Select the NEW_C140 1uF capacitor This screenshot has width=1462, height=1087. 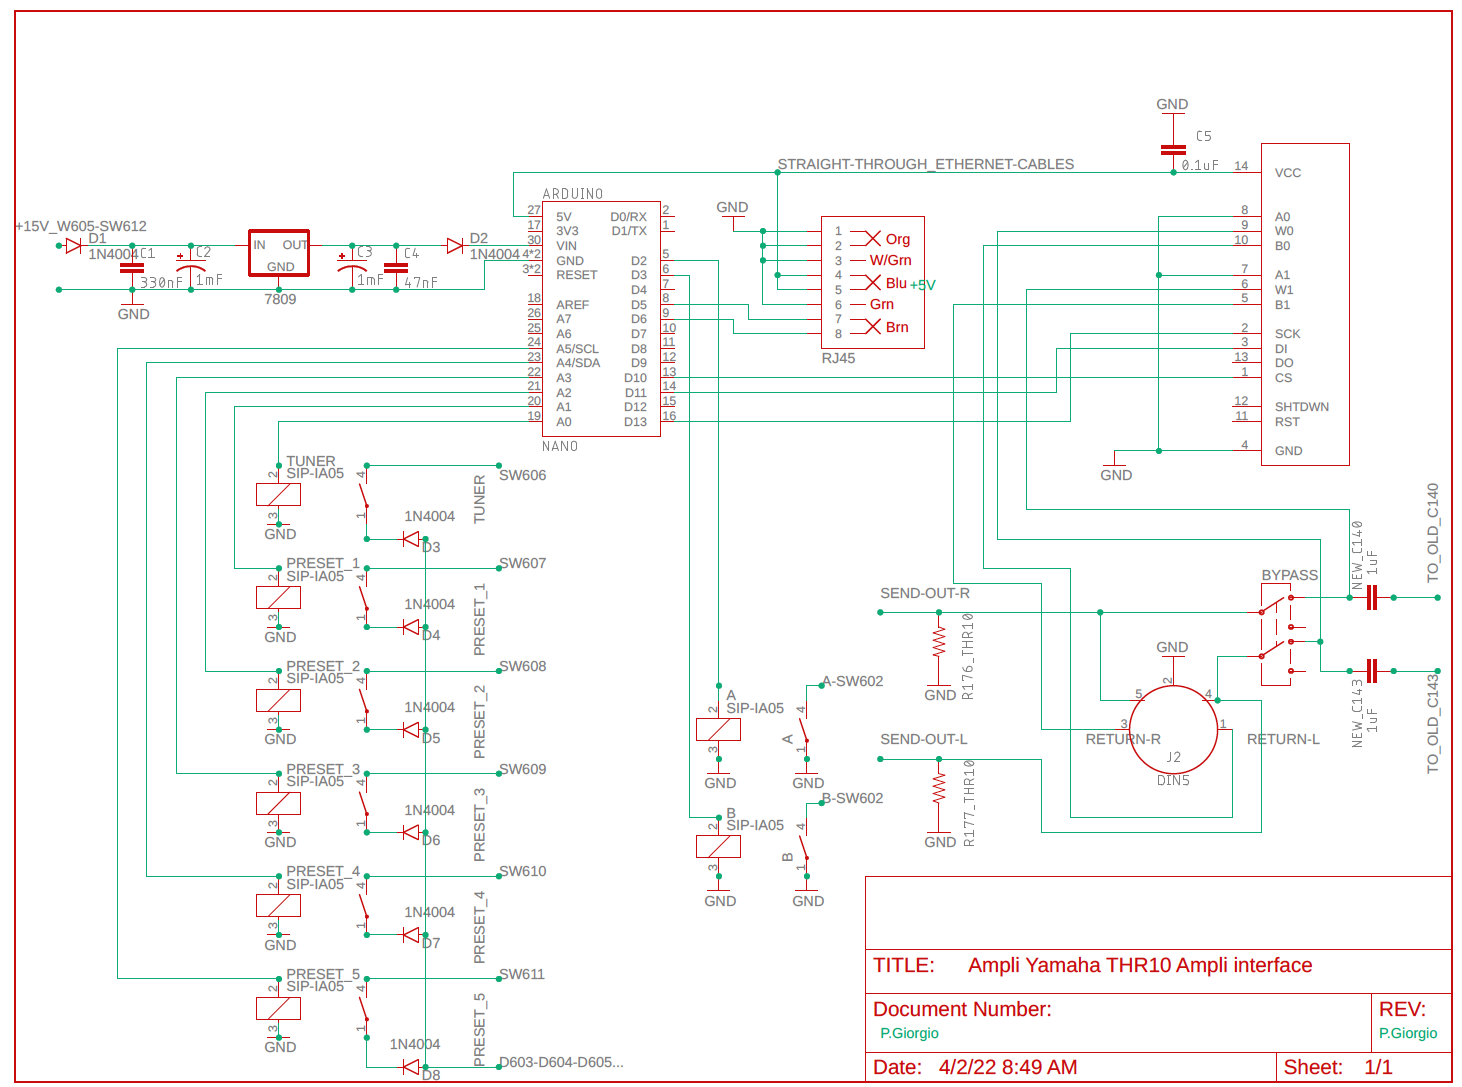(x=1370, y=597)
